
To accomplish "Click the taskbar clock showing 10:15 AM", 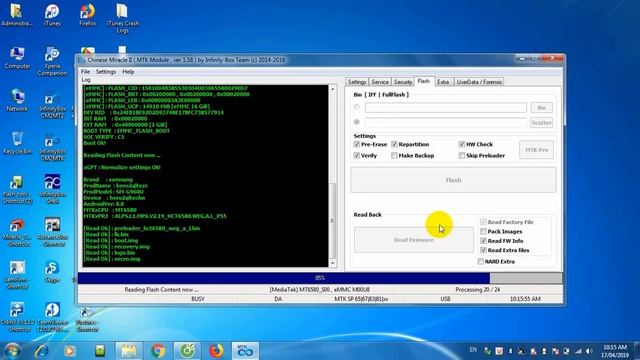I will (615, 351).
